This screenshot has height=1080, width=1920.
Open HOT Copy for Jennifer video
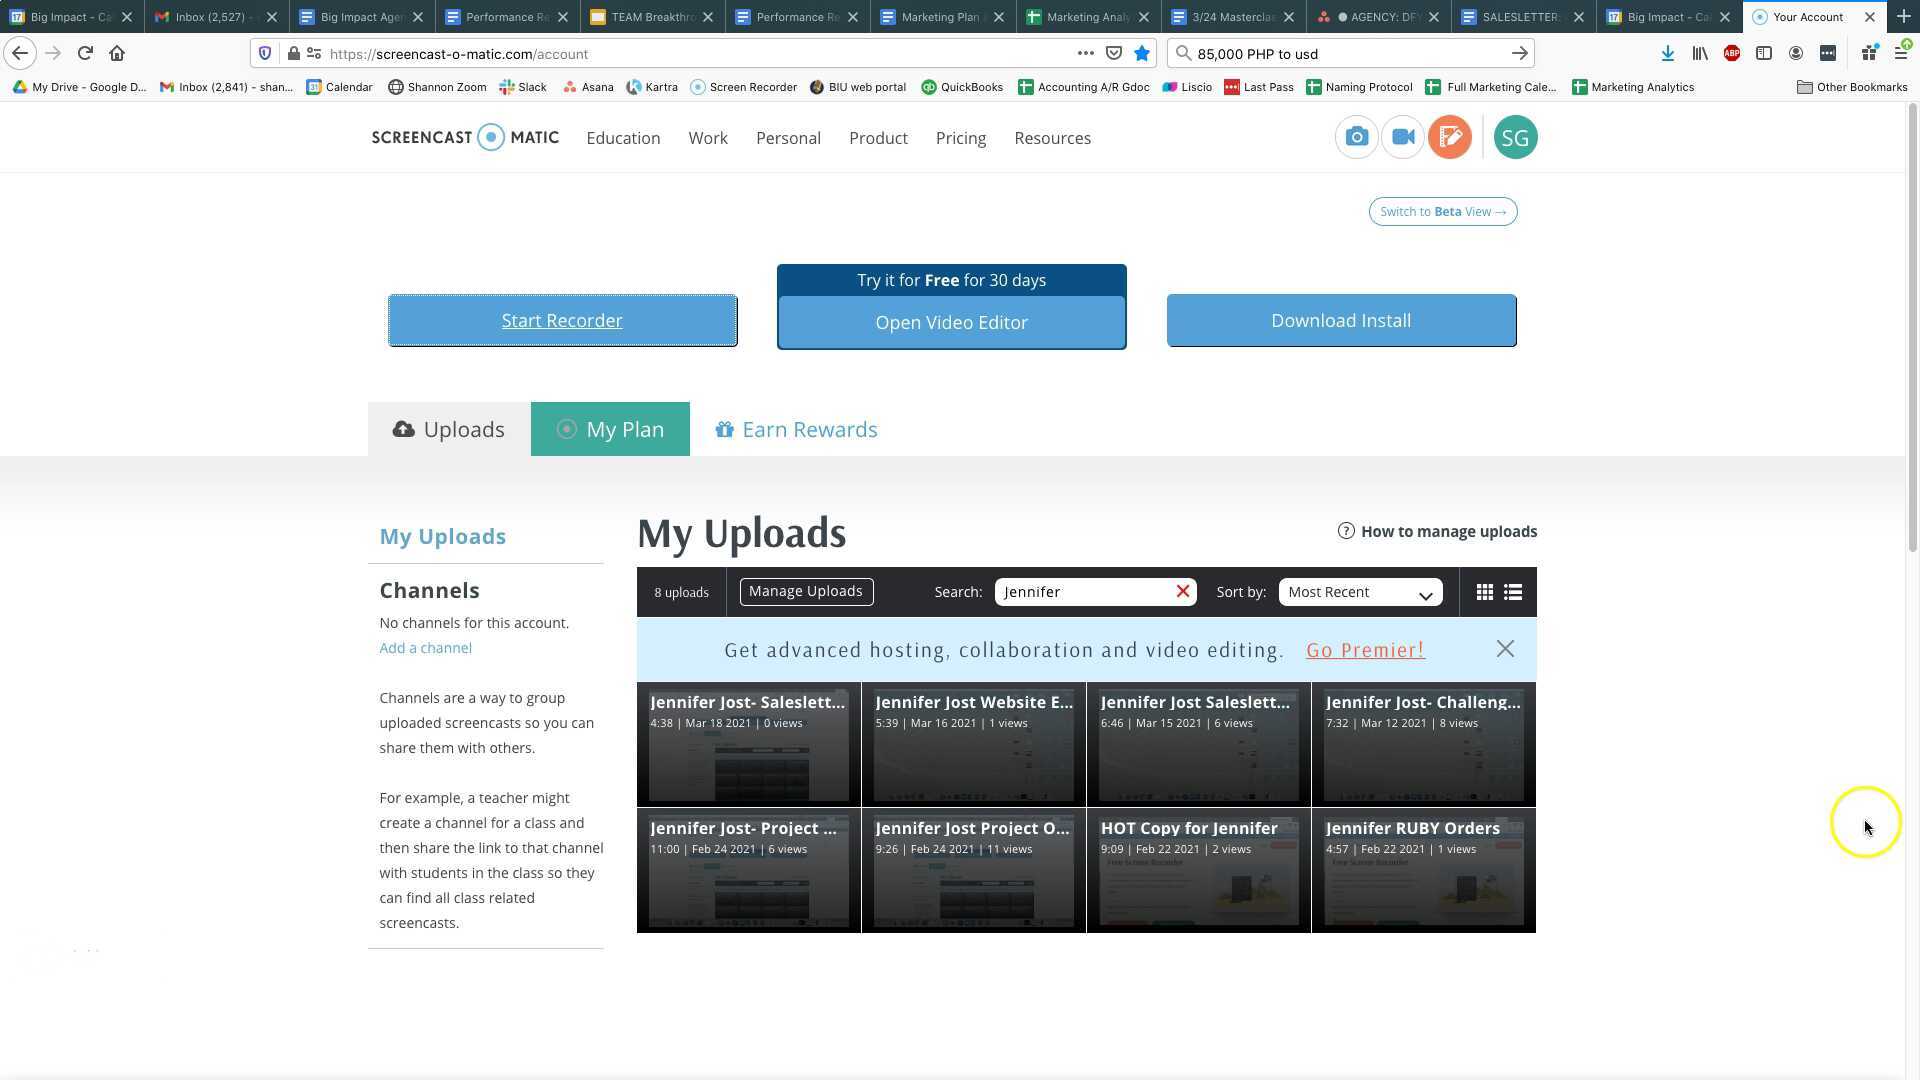tap(1198, 870)
